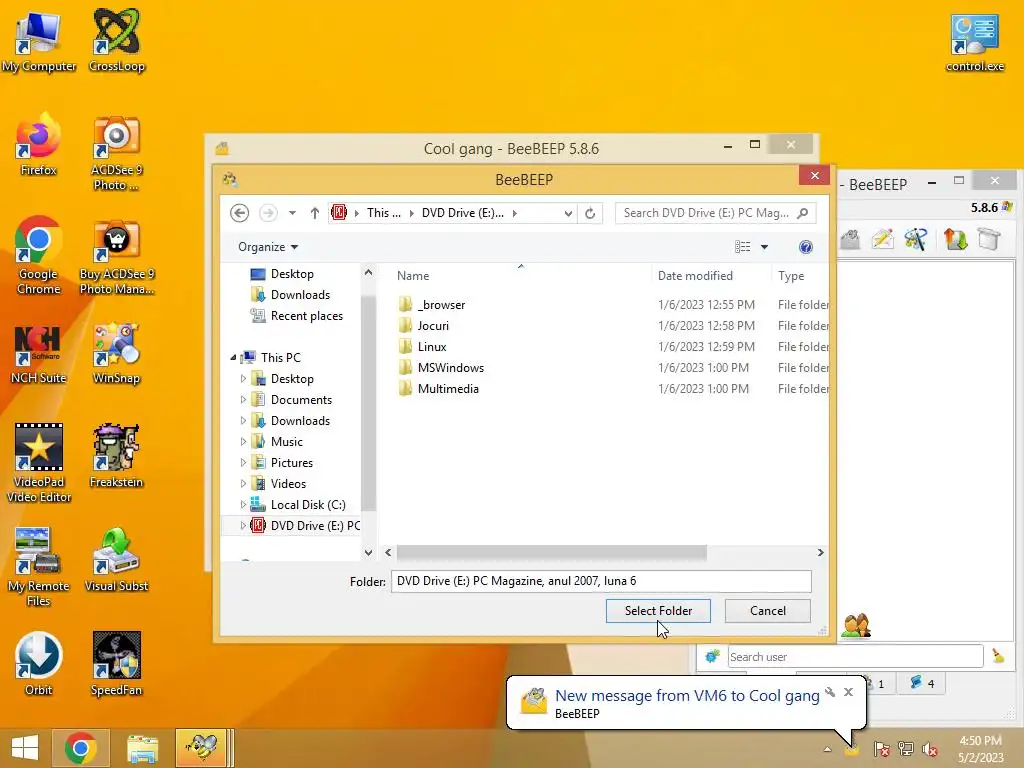Screen dimensions: 1024x768
Task: Expand the Pictures tree node
Action: [x=243, y=462]
